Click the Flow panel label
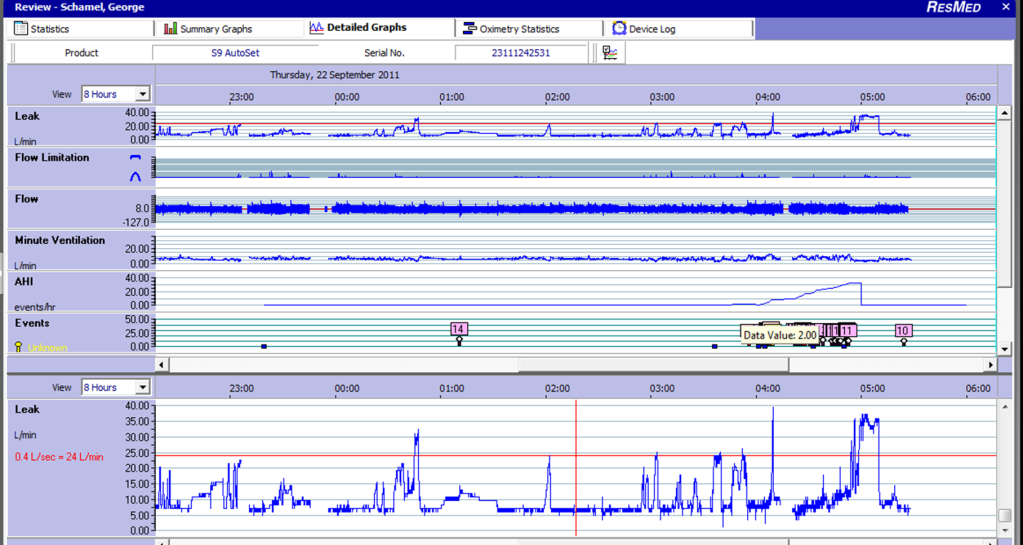Viewport: 1023px width, 545px height. pos(27,198)
